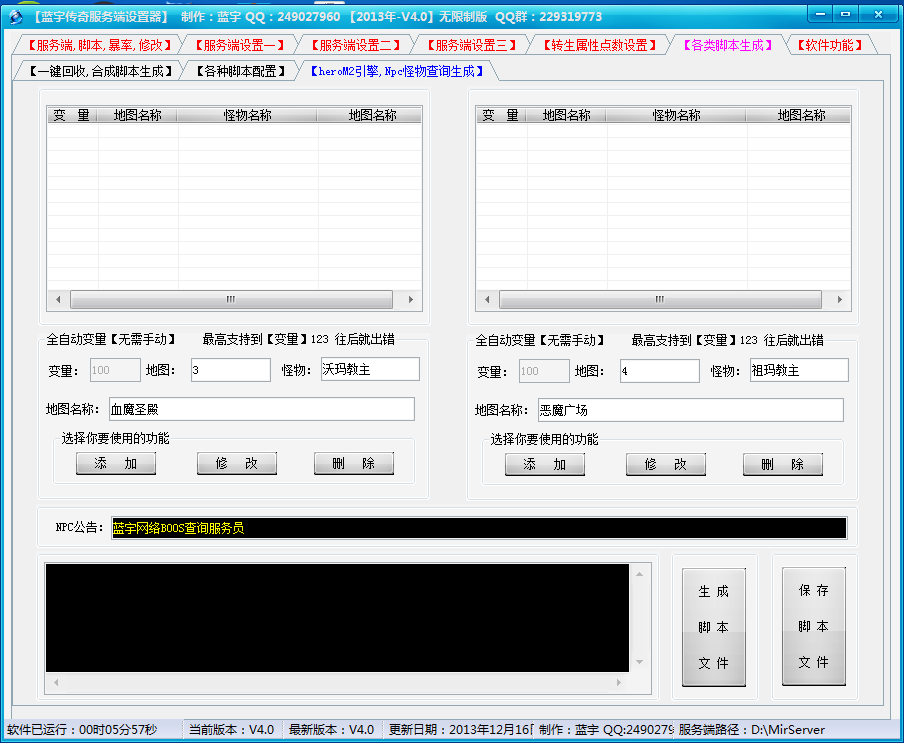Screen dimensions: 904x743
Task: Open the 【软件功能】 tab
Action: tap(830, 45)
